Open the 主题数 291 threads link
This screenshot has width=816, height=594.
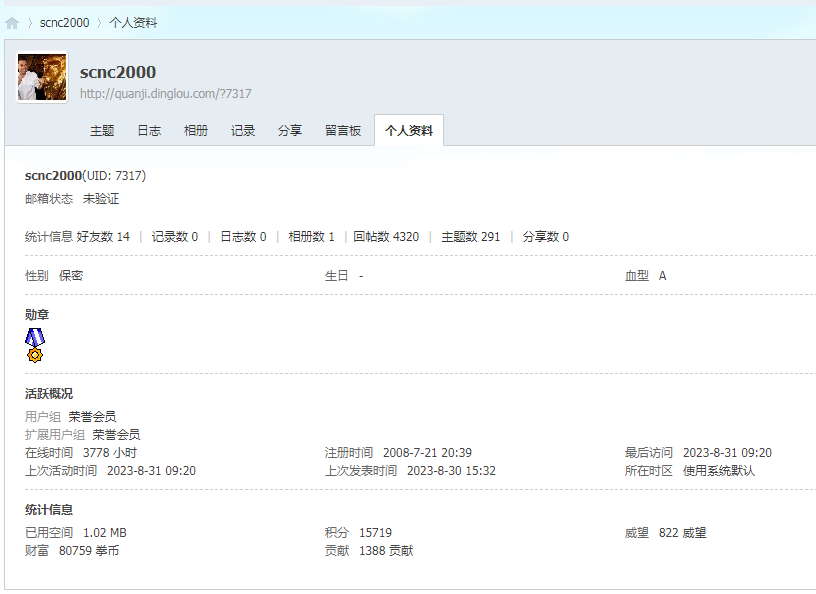click(471, 237)
